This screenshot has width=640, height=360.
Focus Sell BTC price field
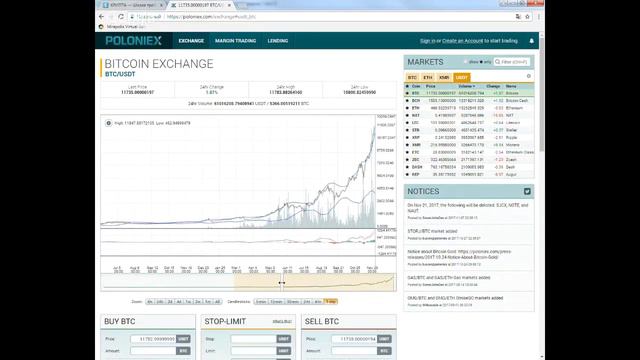pyautogui.click(x=354, y=339)
